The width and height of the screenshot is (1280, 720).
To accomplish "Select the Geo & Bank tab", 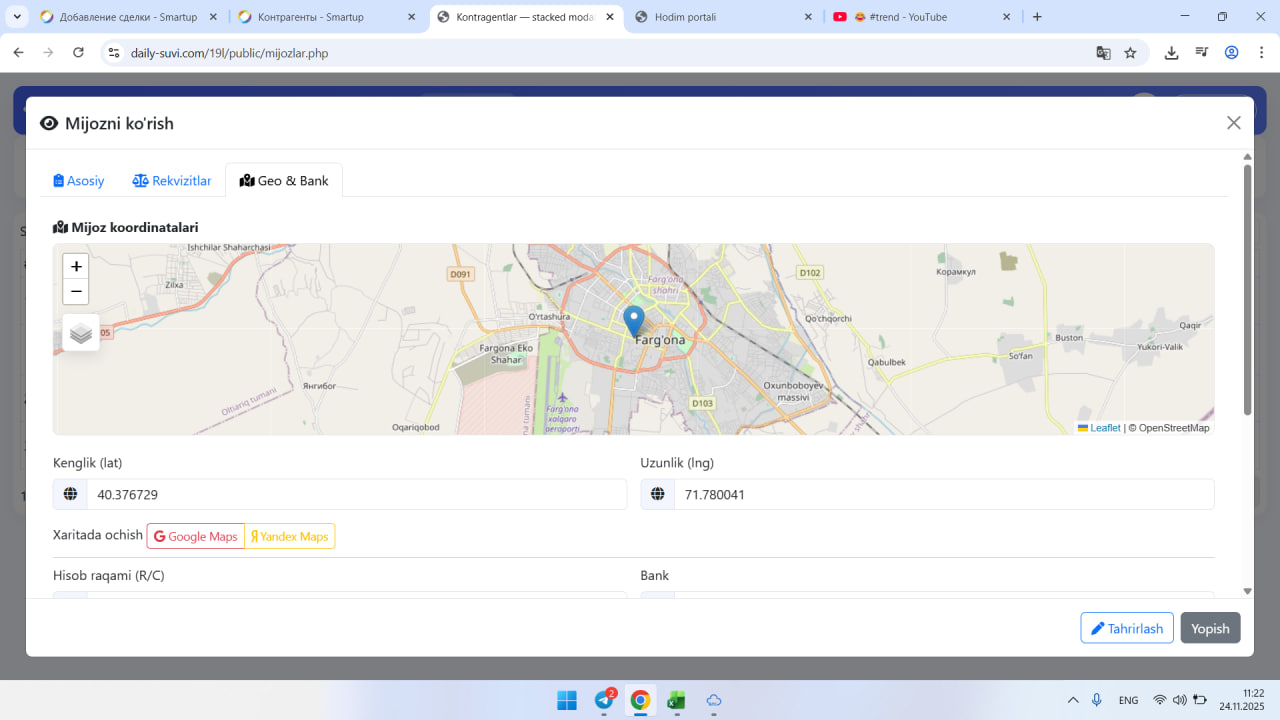I will click(284, 181).
